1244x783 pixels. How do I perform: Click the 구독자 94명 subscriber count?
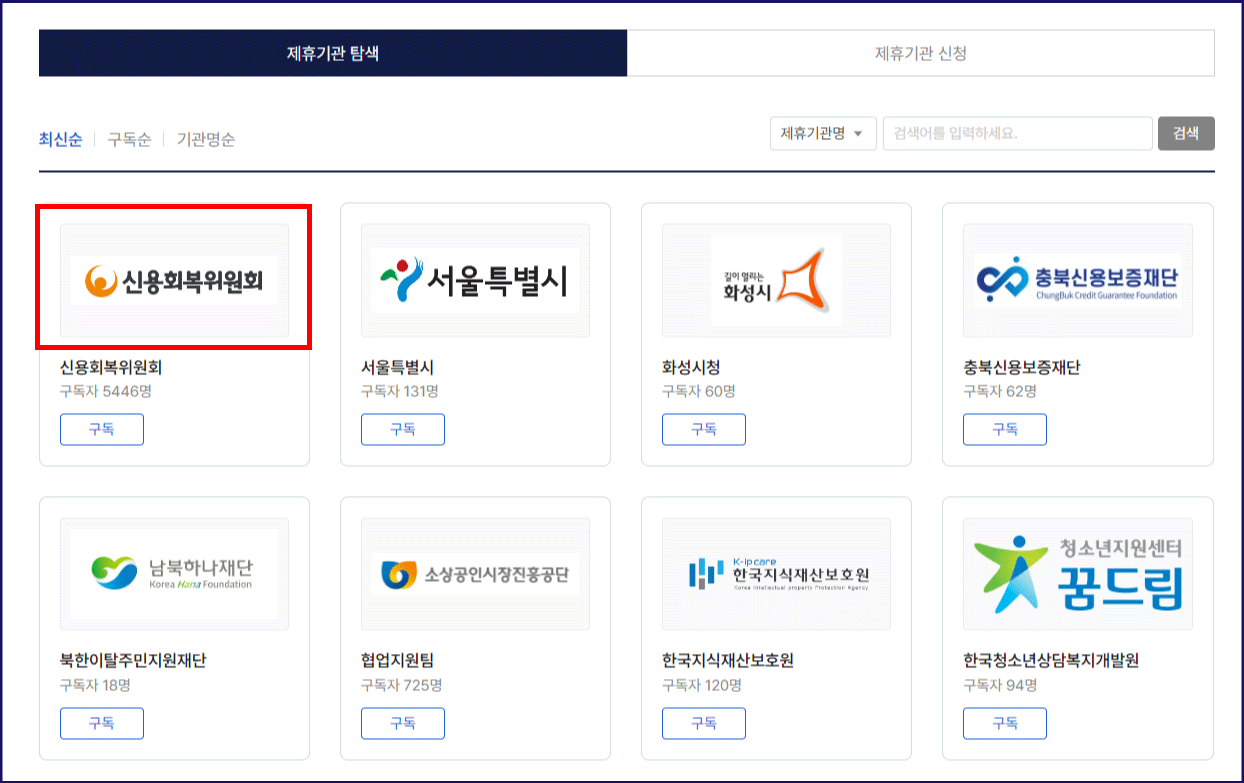(1000, 685)
